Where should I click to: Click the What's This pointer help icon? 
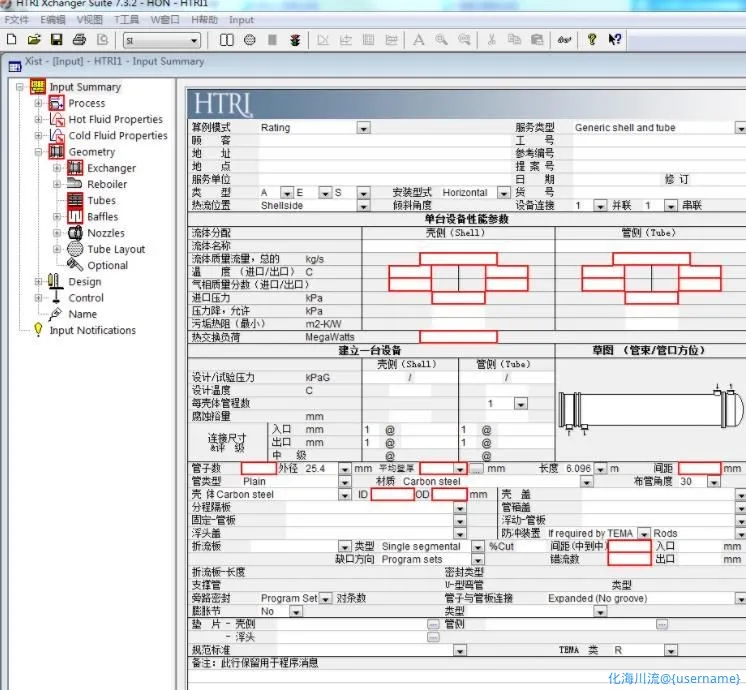[x=615, y=39]
